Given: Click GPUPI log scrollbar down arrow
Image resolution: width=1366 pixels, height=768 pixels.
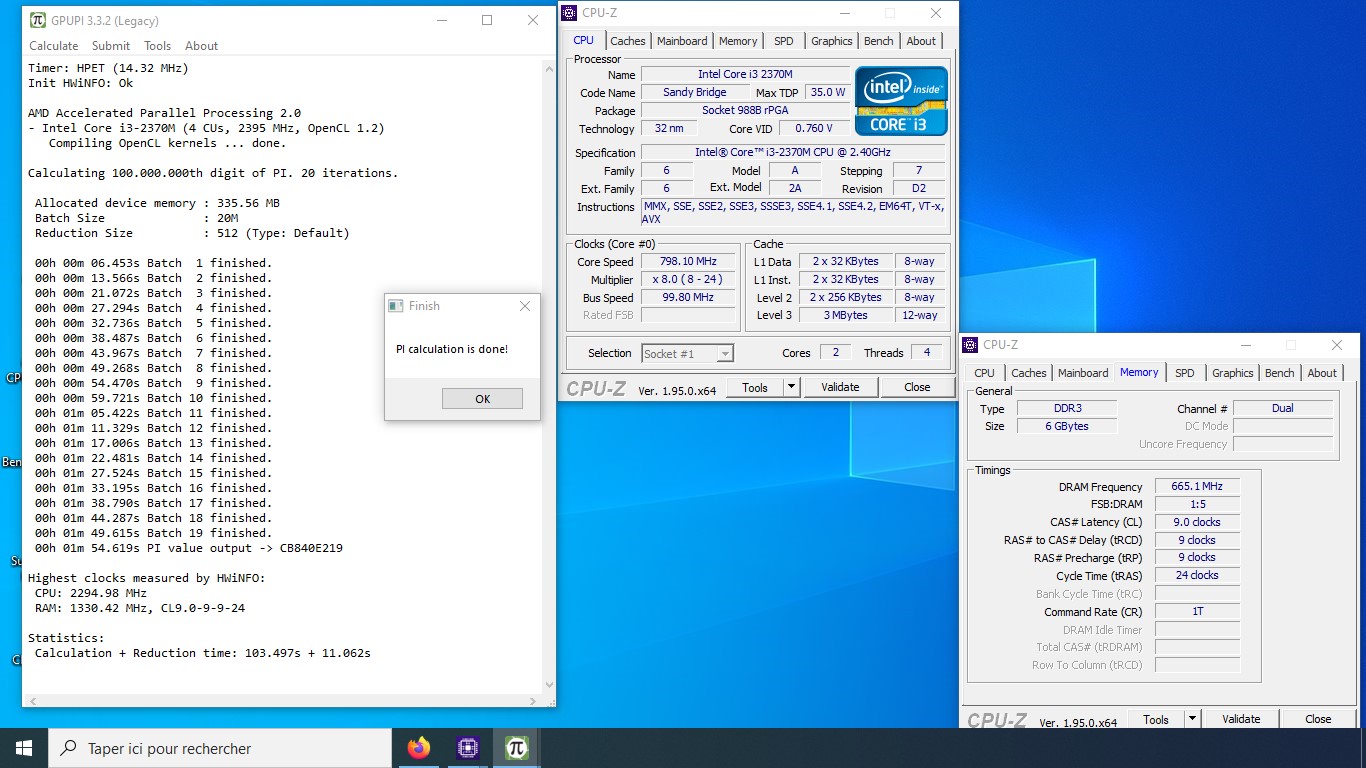Looking at the screenshot, I should 548,685.
